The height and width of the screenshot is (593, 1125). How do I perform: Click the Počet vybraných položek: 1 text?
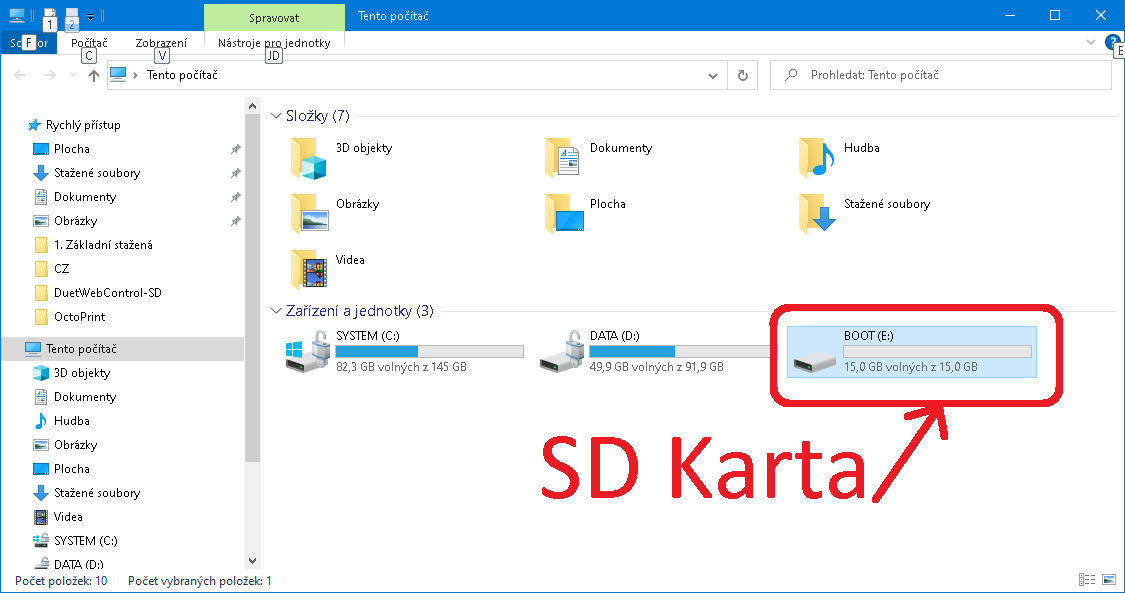200,581
